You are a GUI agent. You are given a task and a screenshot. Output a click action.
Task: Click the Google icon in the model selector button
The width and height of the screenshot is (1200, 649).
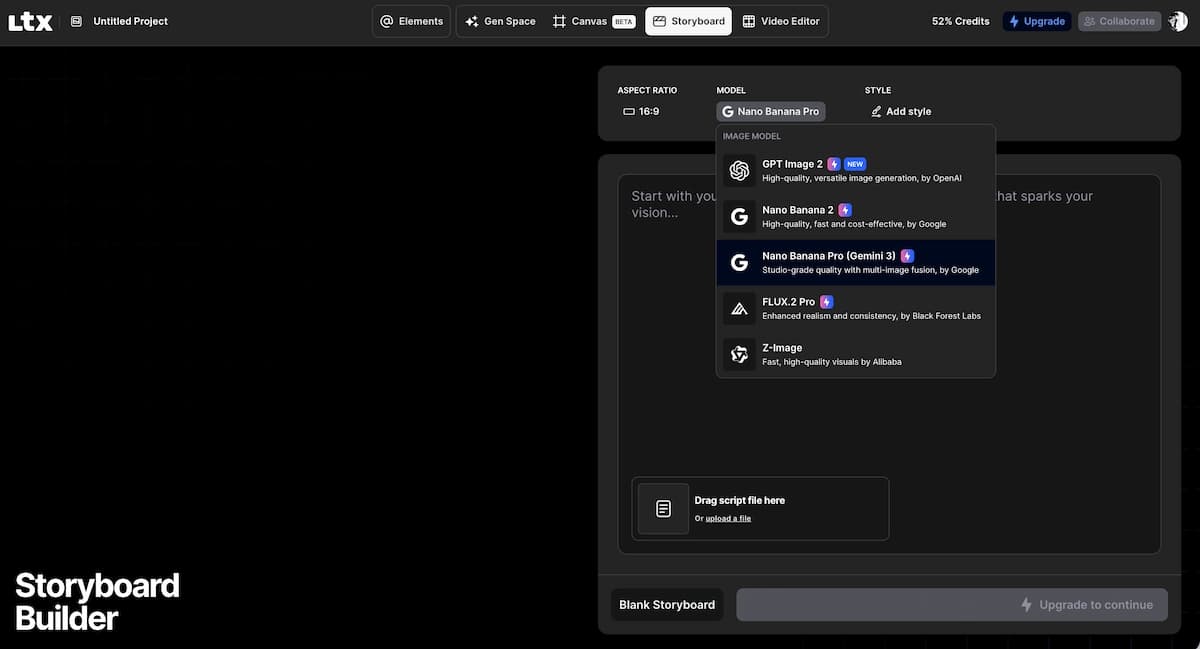click(728, 111)
